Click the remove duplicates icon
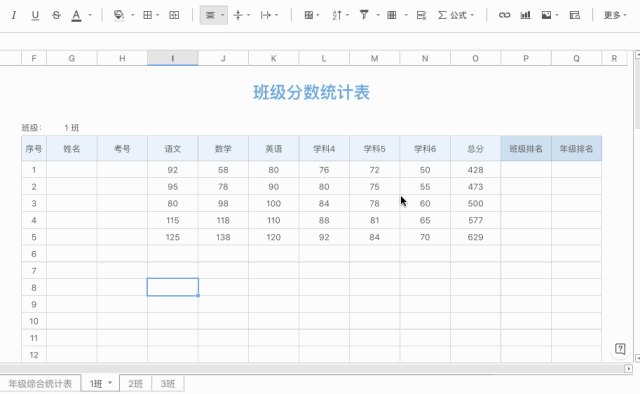Viewport: 640px width, 394px height. (421, 15)
